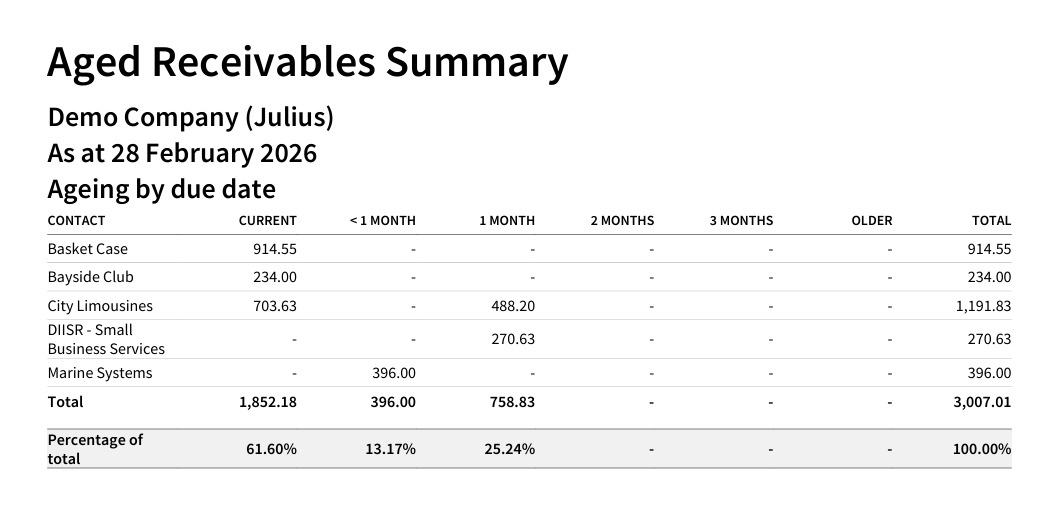
Task: Open the Bayside Club contact
Action: pos(90,277)
